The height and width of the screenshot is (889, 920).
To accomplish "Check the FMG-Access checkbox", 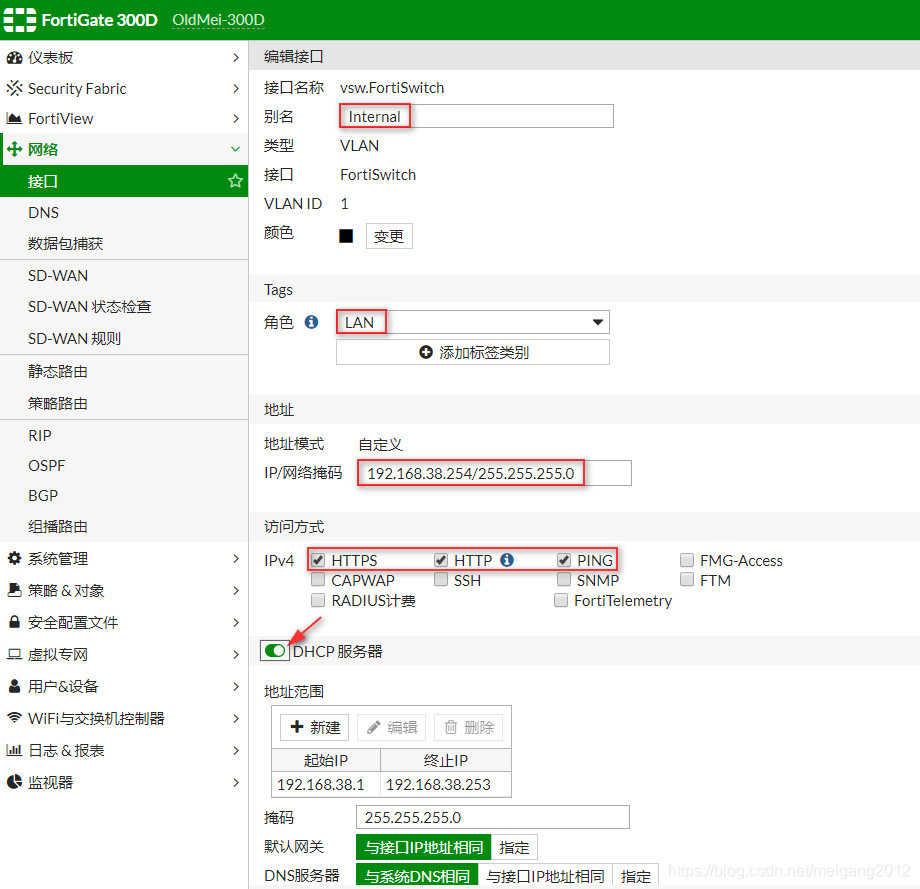I will pyautogui.click(x=686, y=560).
